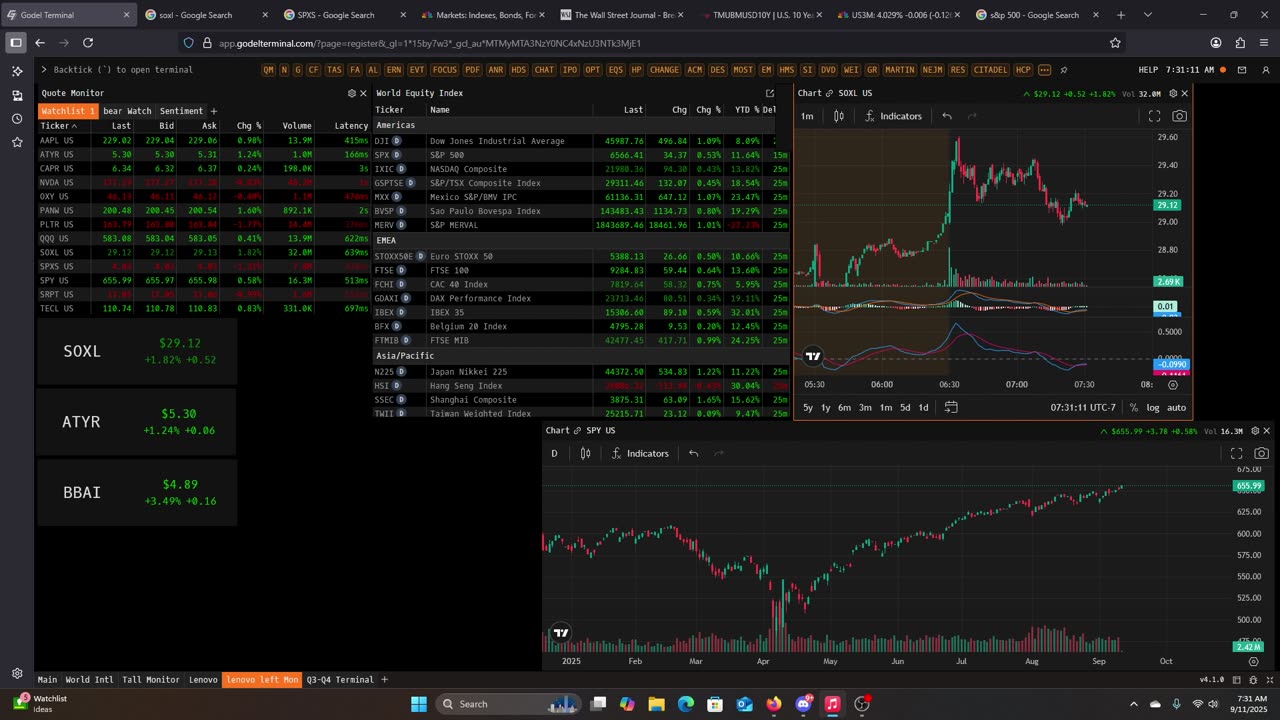Image resolution: width=1280 pixels, height=720 pixels.
Task: Open Indicators in the SPY chart
Action: 639,453
